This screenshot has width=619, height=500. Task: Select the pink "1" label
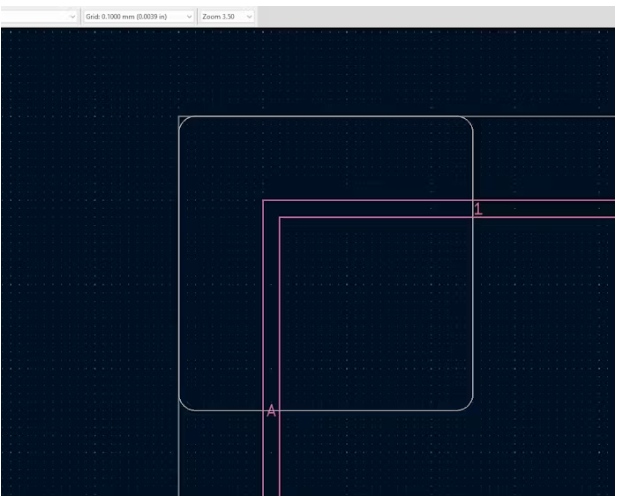pos(478,209)
